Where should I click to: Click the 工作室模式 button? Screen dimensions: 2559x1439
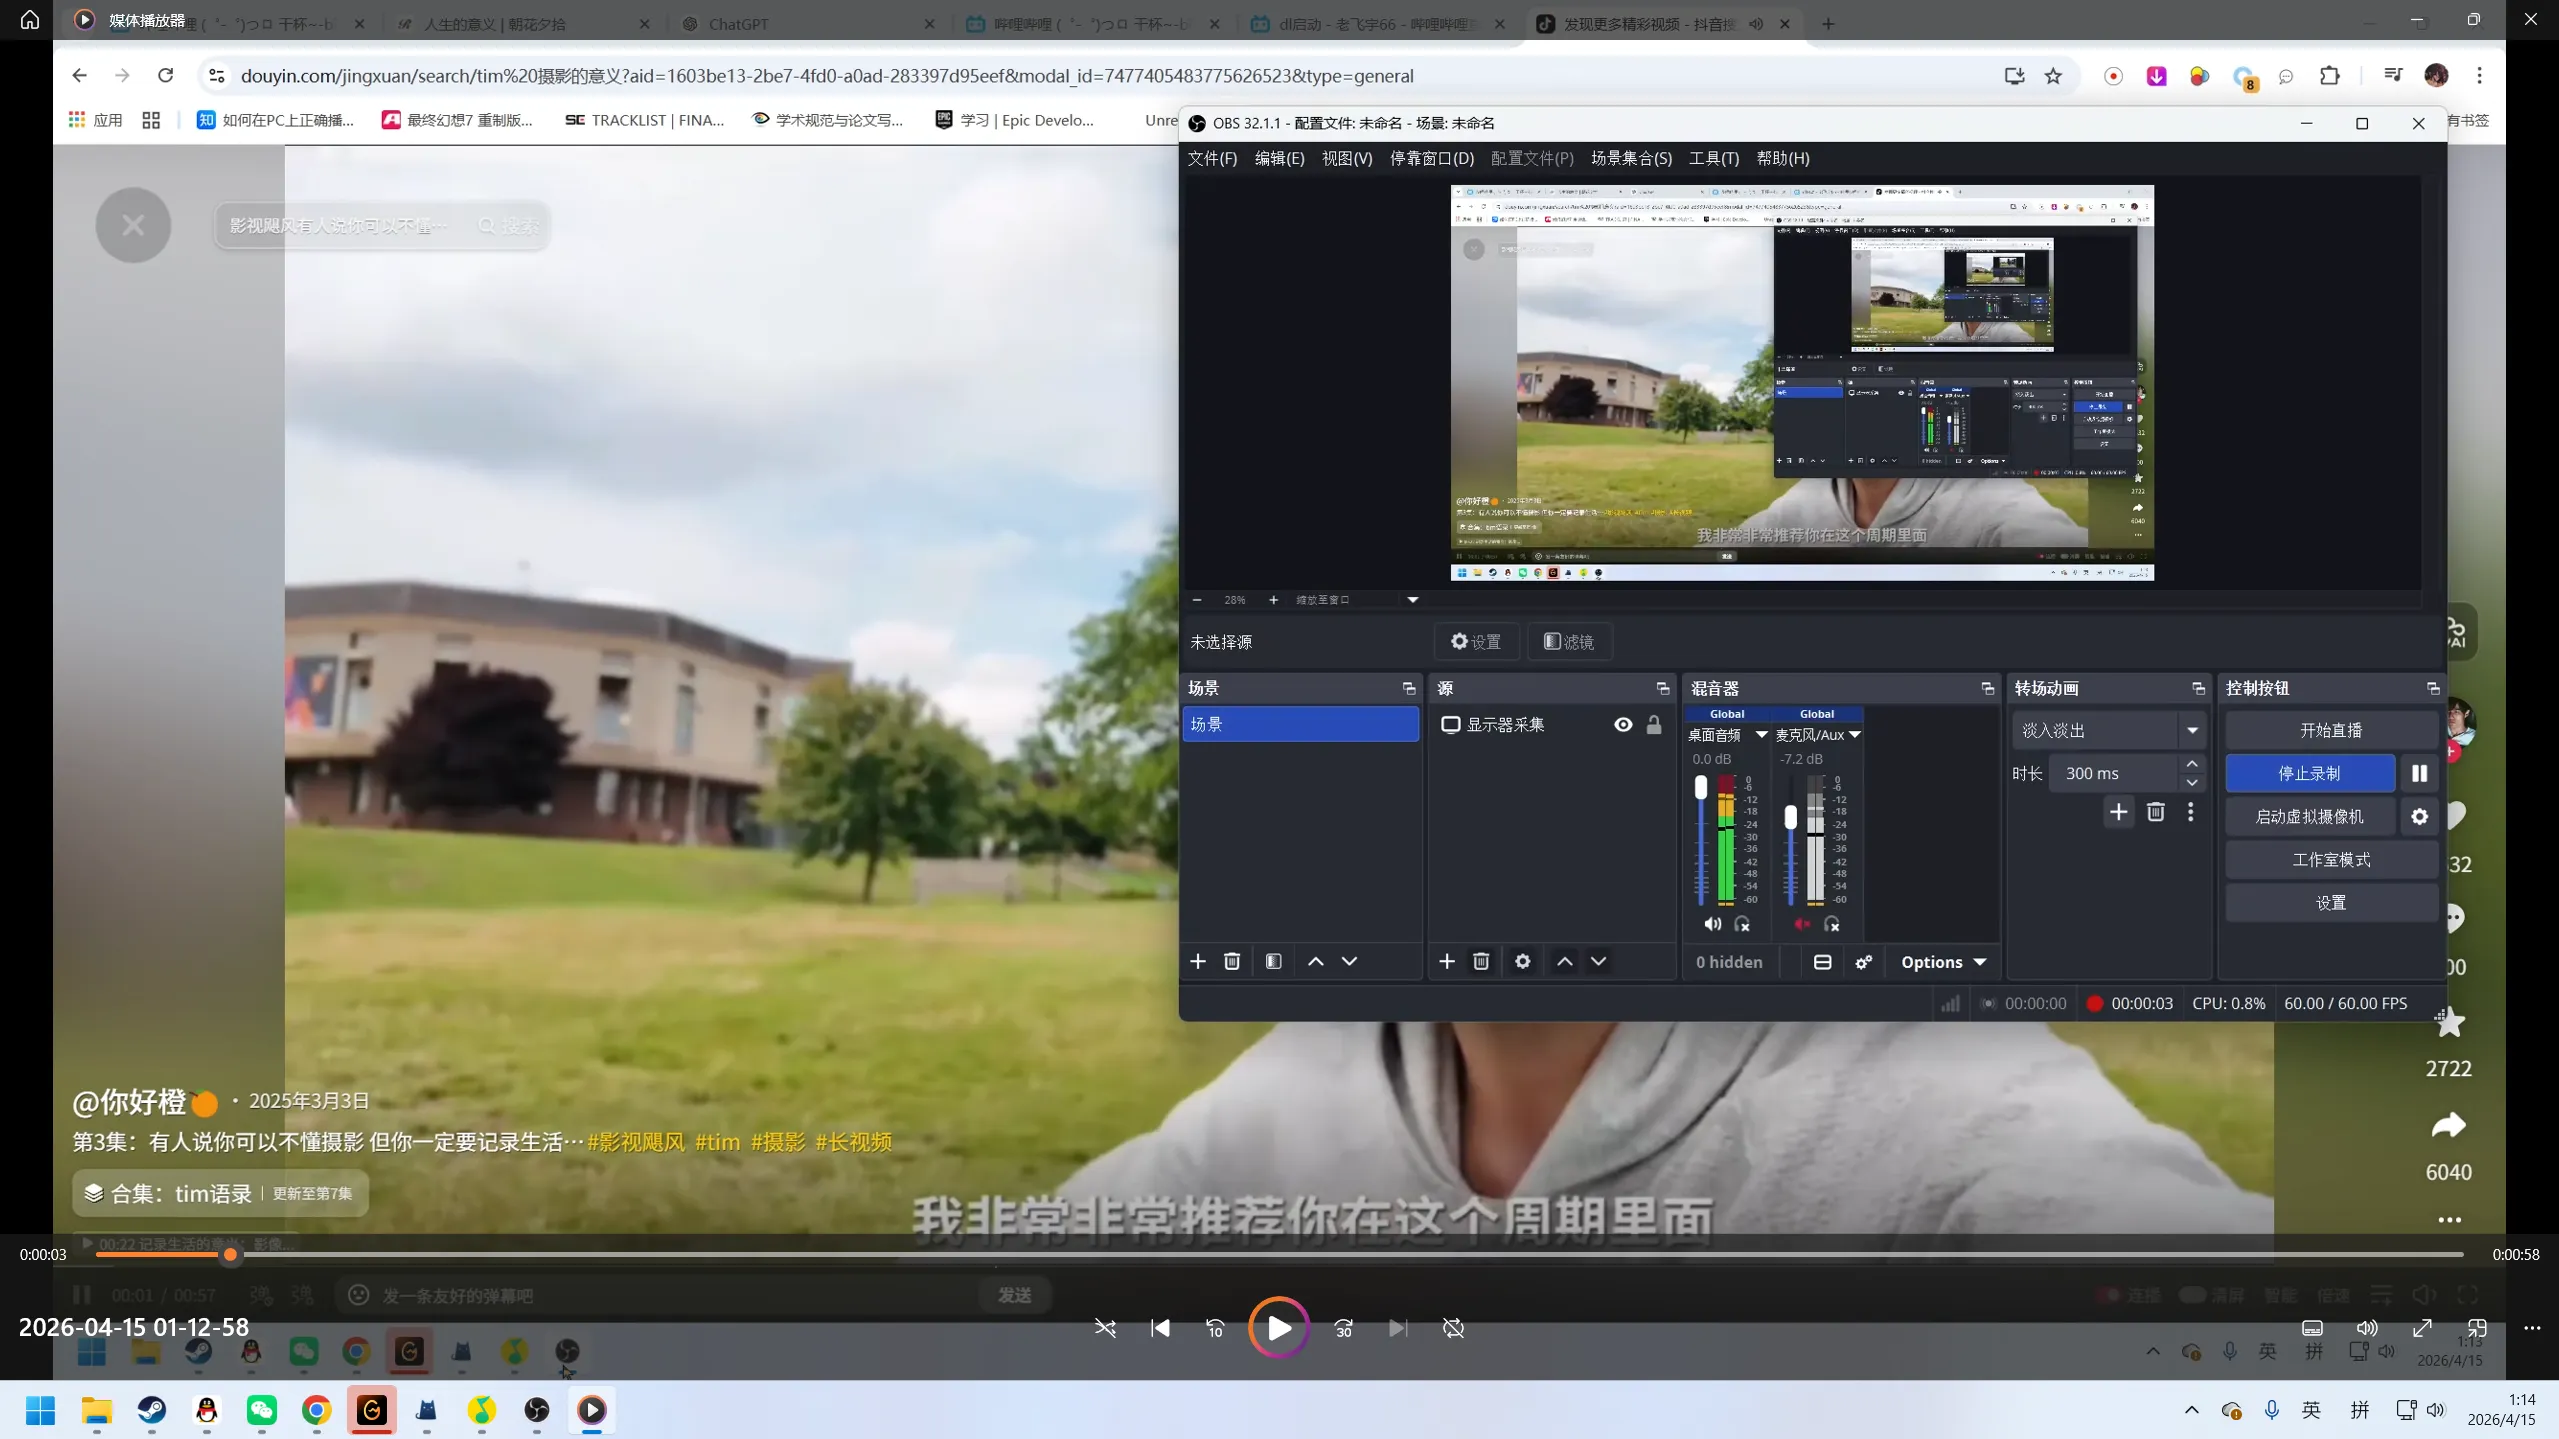coord(2330,860)
